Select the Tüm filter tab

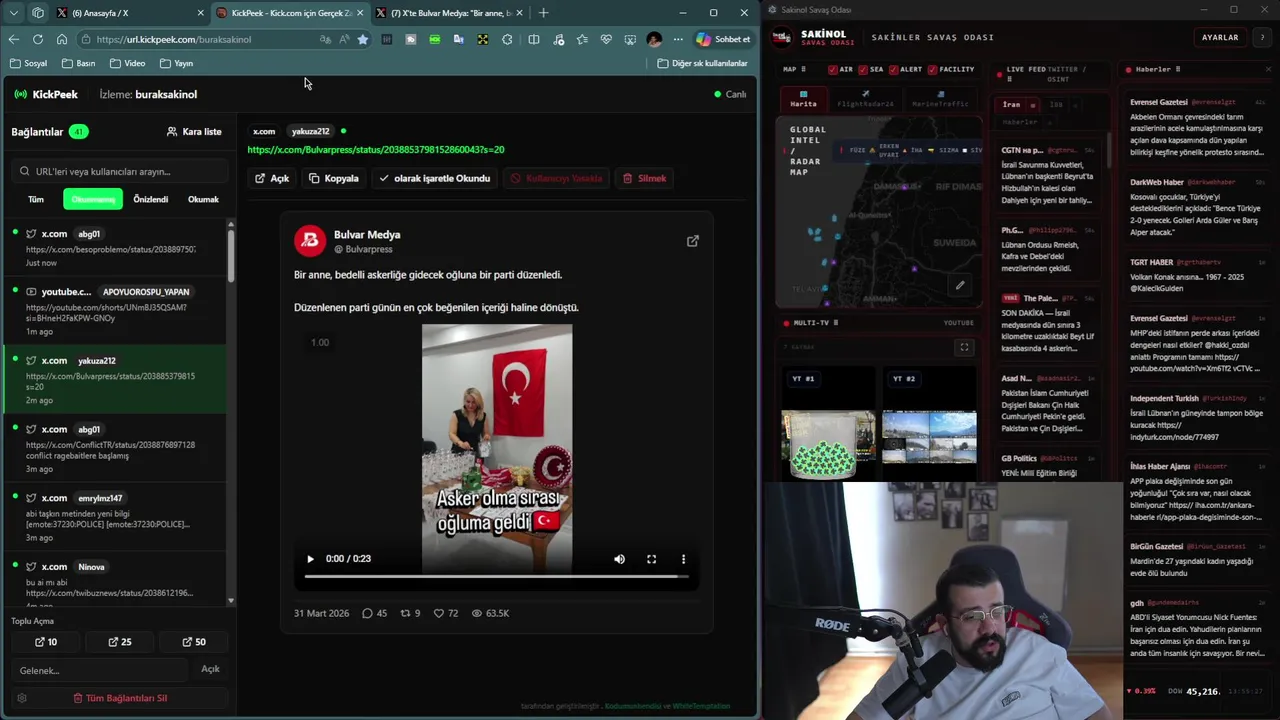[x=36, y=199]
